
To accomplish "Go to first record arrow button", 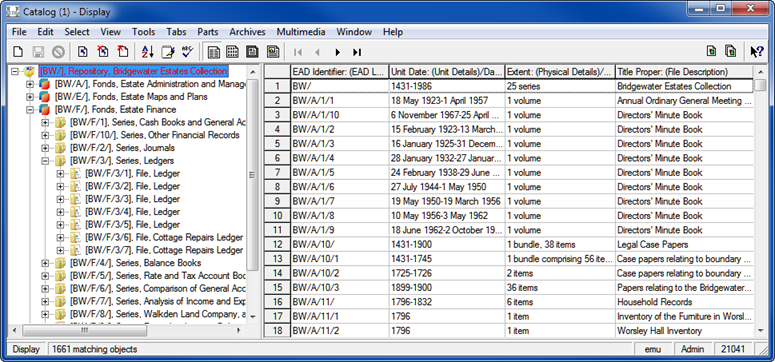I will point(298,52).
